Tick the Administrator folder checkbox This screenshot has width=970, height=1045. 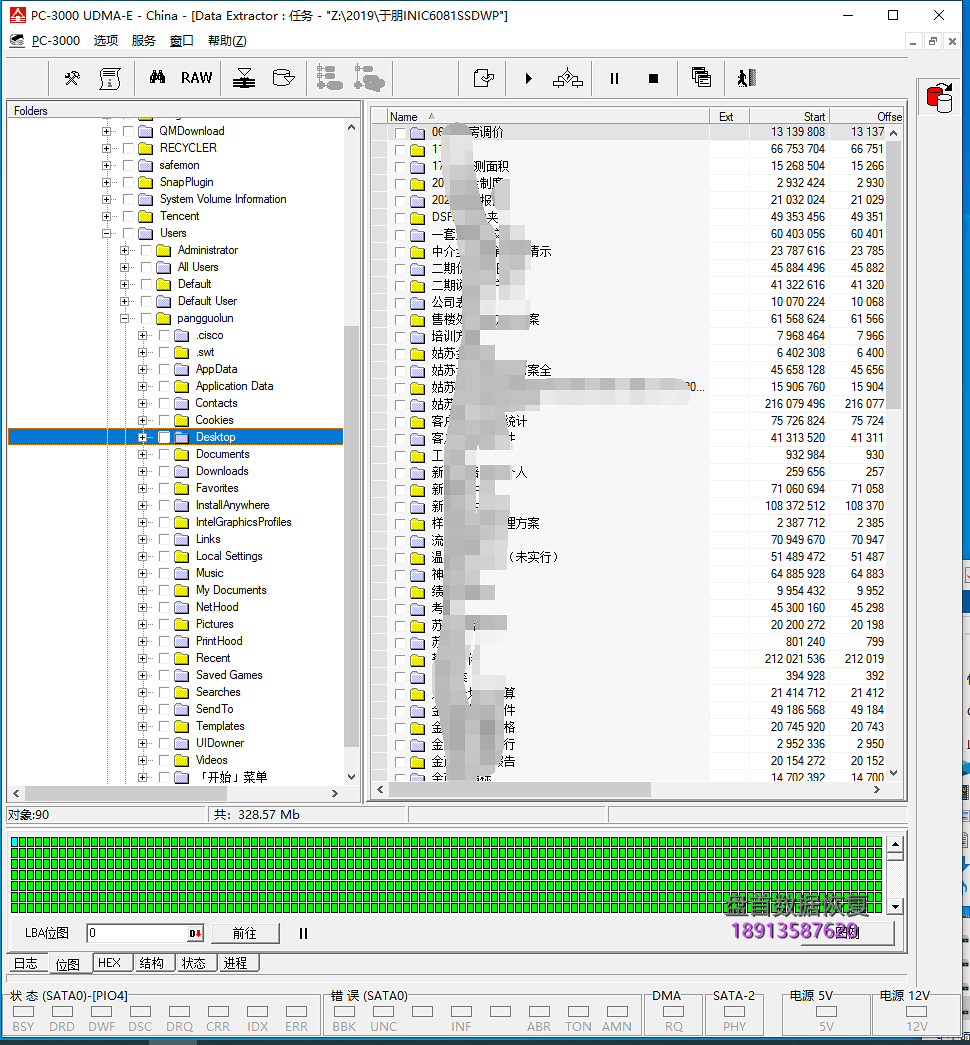(146, 251)
